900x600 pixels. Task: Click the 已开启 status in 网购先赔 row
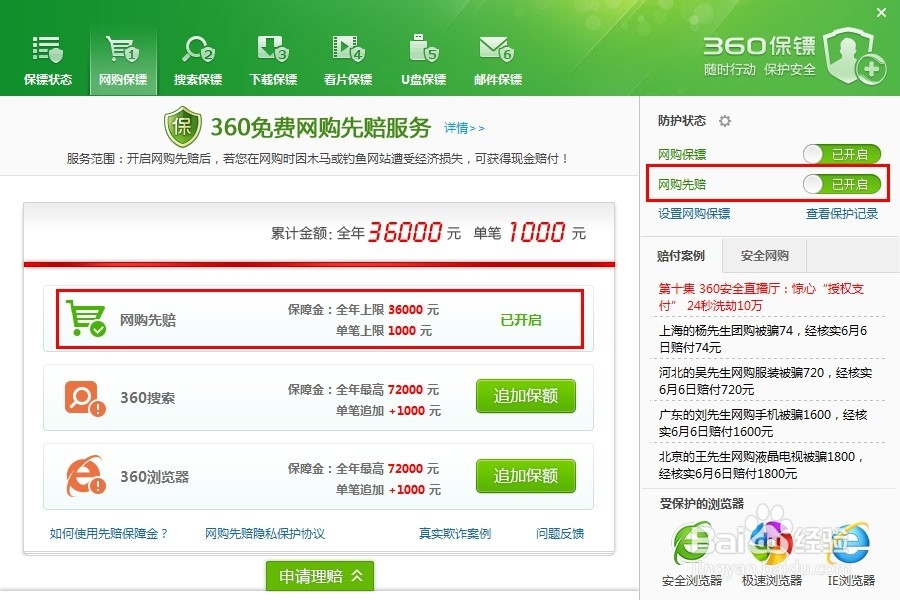(521, 320)
